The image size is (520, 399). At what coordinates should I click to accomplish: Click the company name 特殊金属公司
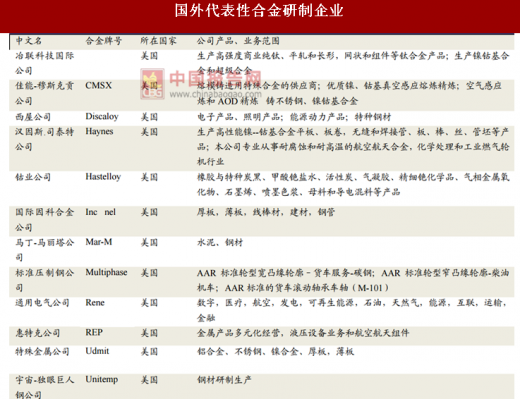(42, 352)
